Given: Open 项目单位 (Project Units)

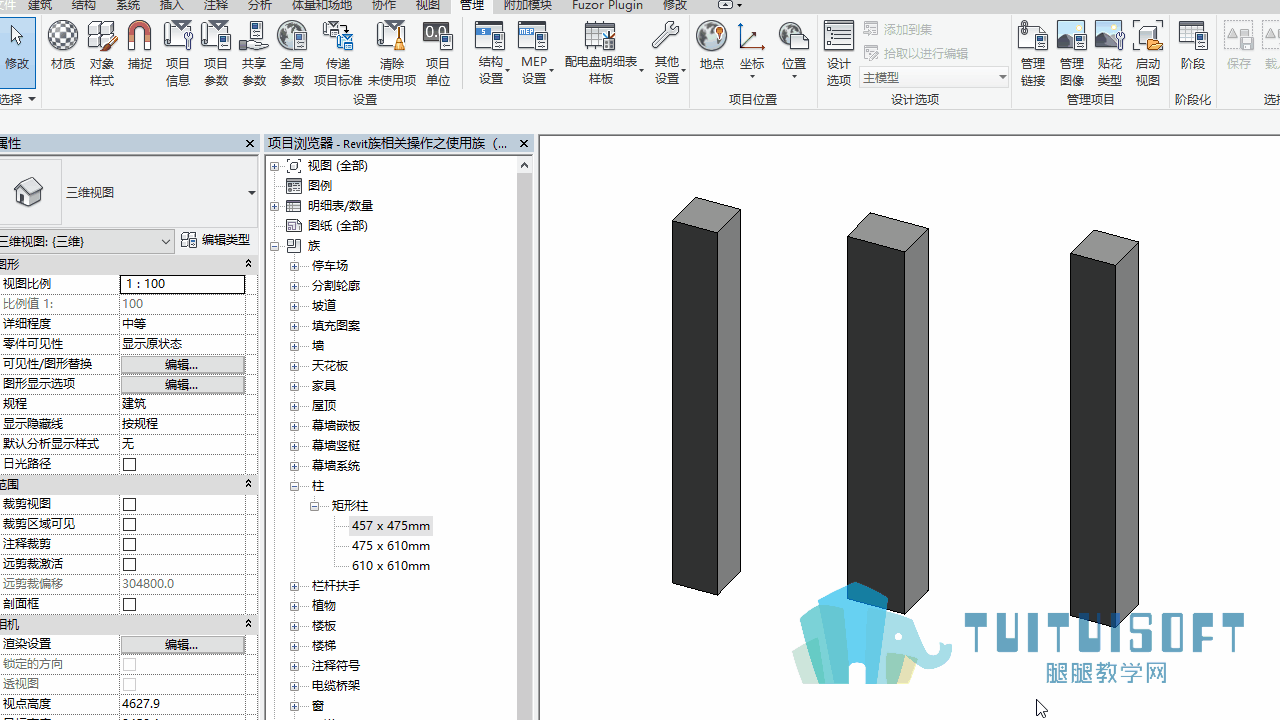Looking at the screenshot, I should click(x=438, y=53).
